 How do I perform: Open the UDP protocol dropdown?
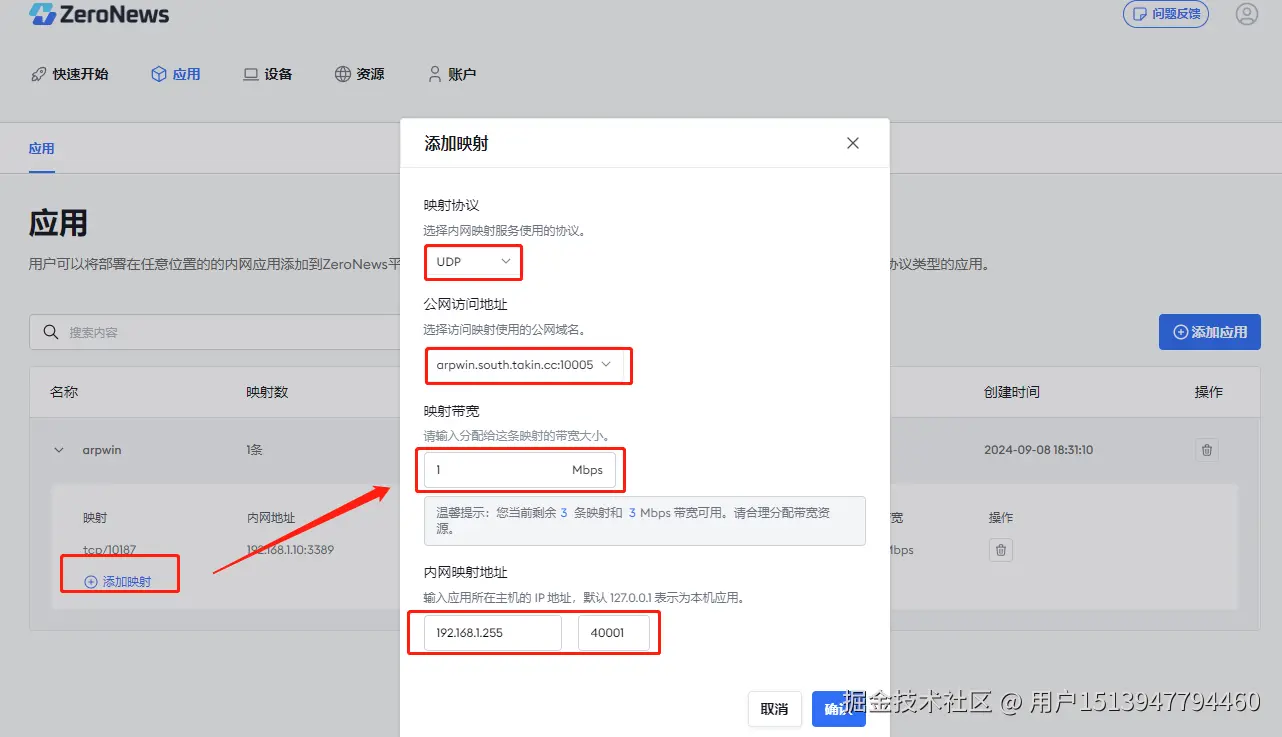[474, 262]
